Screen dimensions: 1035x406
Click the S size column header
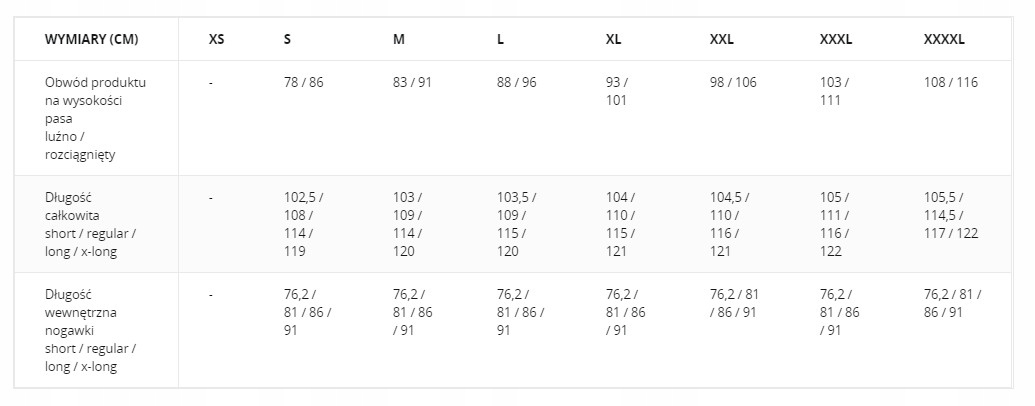tap(288, 40)
